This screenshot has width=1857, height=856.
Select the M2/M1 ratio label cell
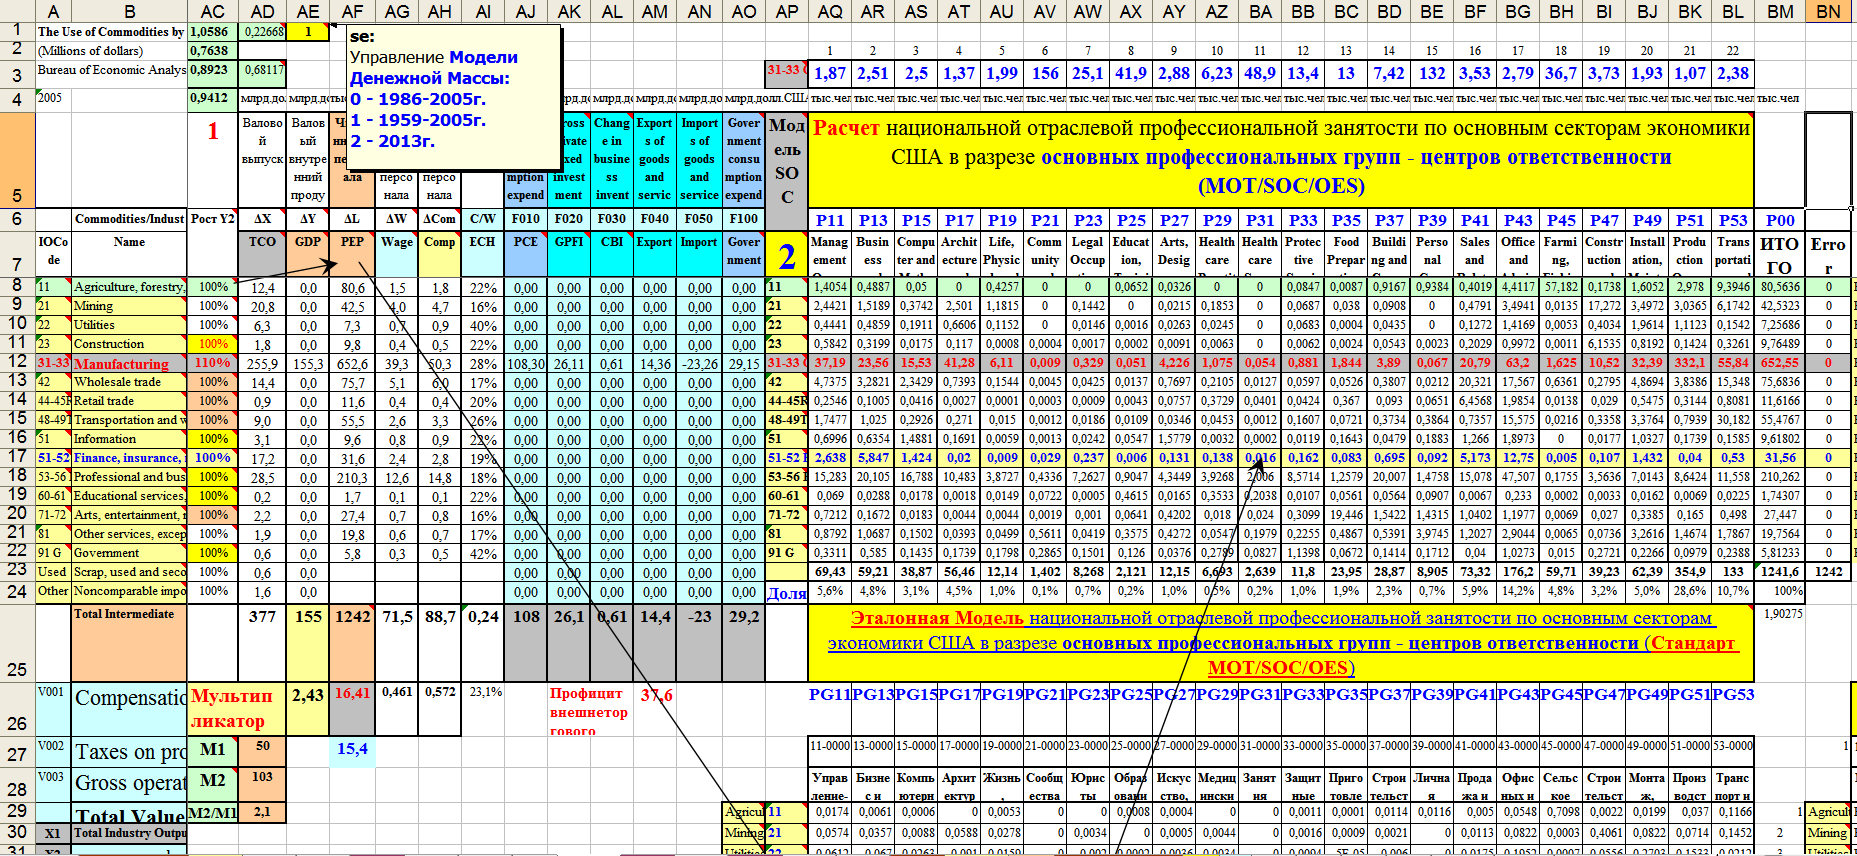212,812
